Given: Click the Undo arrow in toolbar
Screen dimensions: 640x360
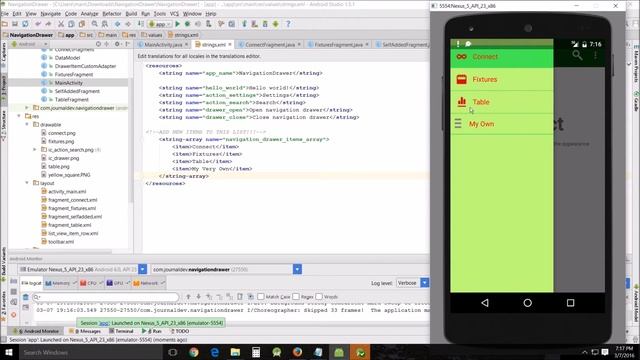Looking at the screenshot, I should click(38, 24).
